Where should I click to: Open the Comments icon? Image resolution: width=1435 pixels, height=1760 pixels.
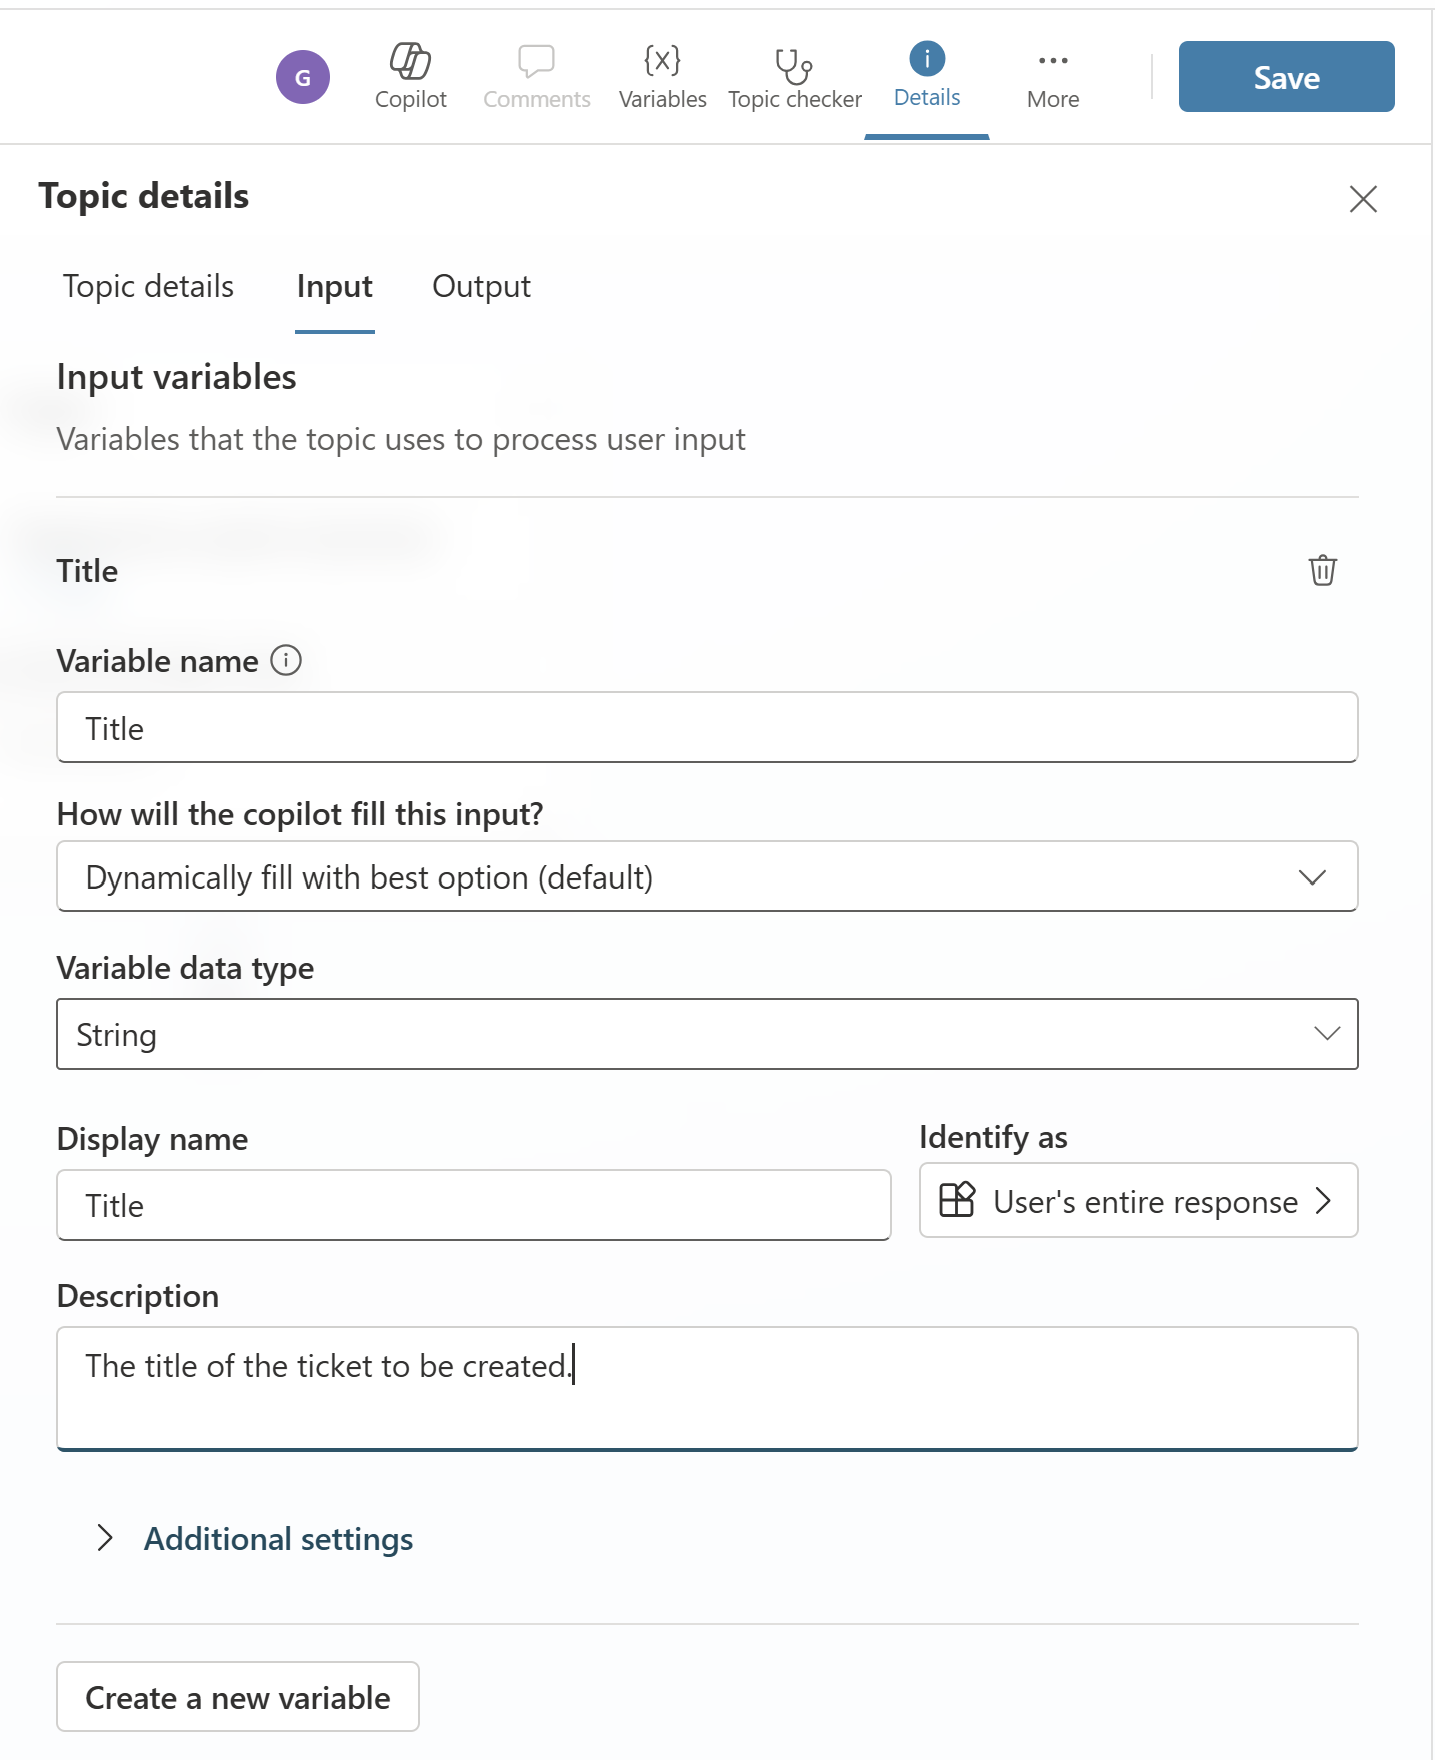(536, 62)
